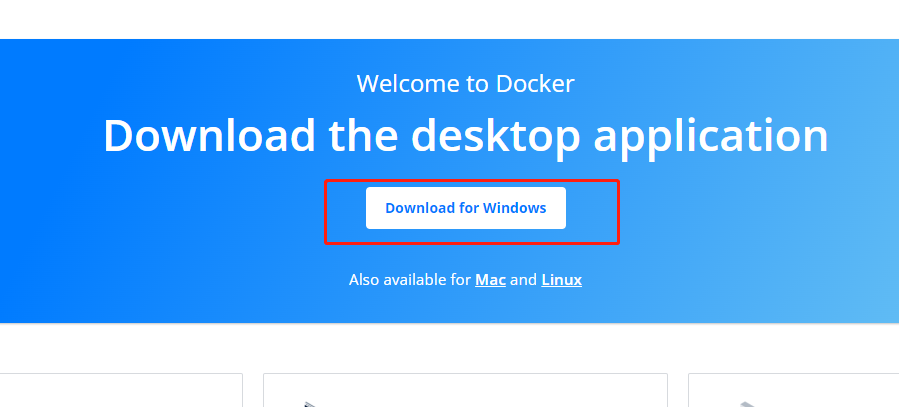Open the Mac download link
The width and height of the screenshot is (899, 407).
click(x=490, y=280)
